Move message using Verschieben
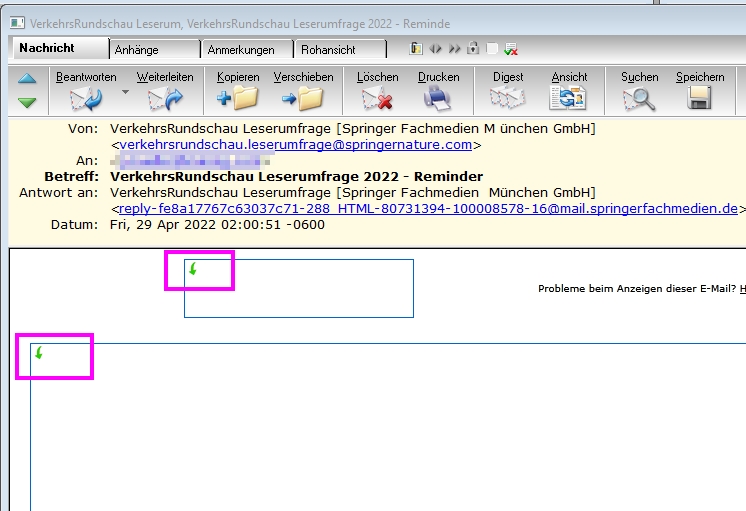746x511 pixels. (303, 97)
